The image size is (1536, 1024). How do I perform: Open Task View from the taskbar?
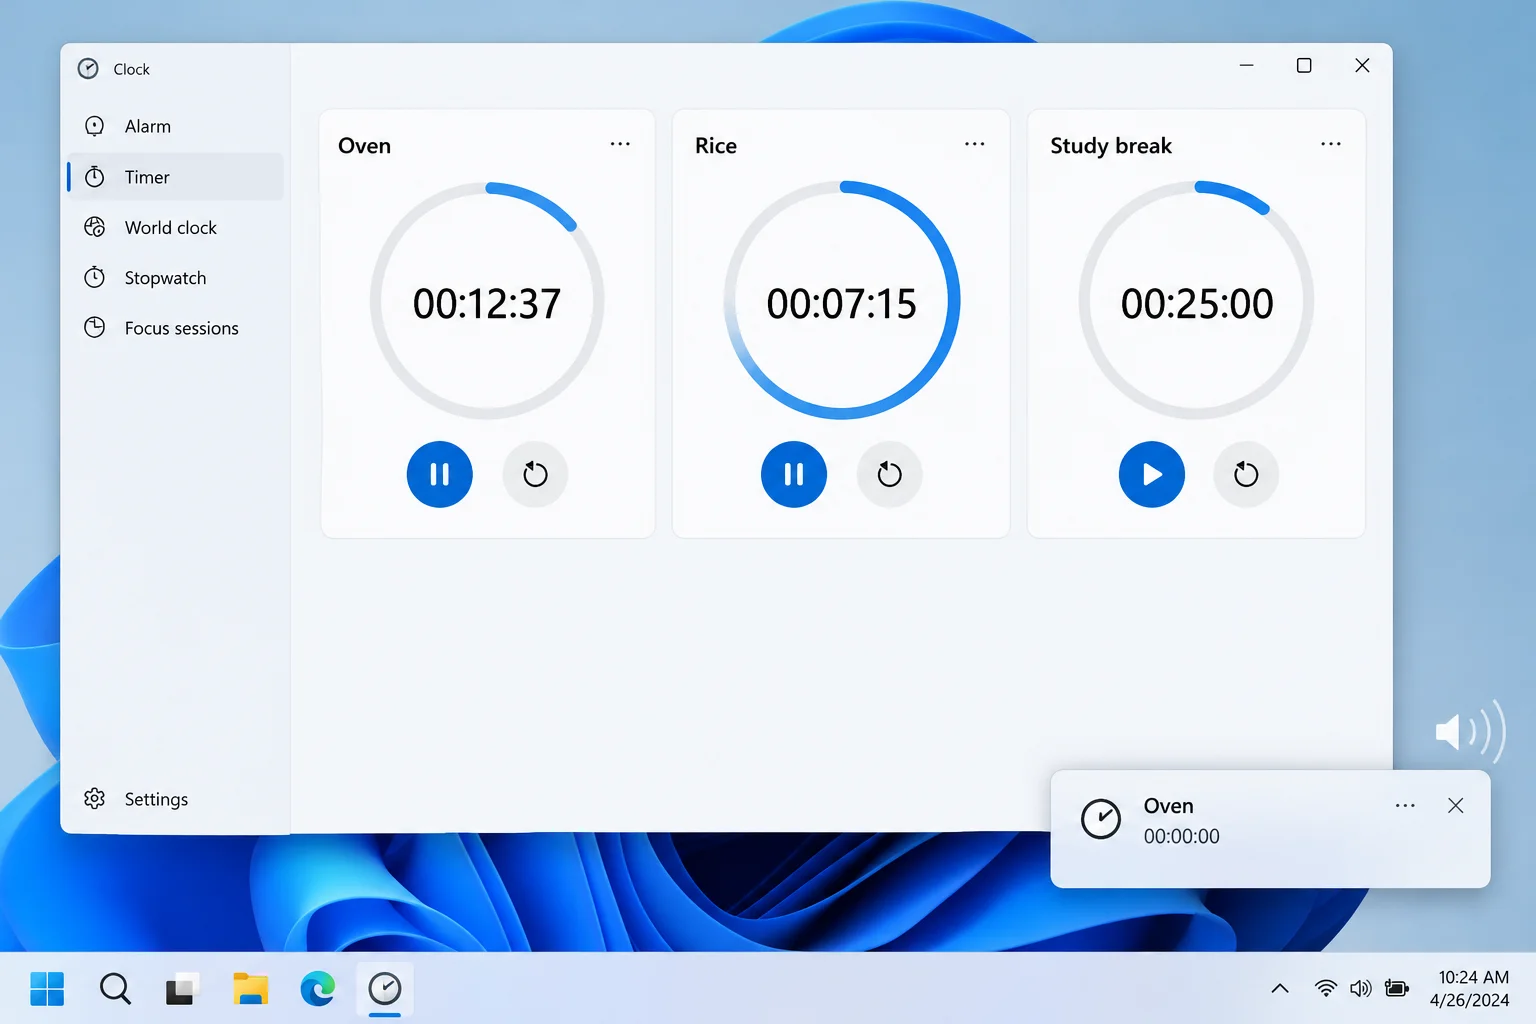click(182, 989)
